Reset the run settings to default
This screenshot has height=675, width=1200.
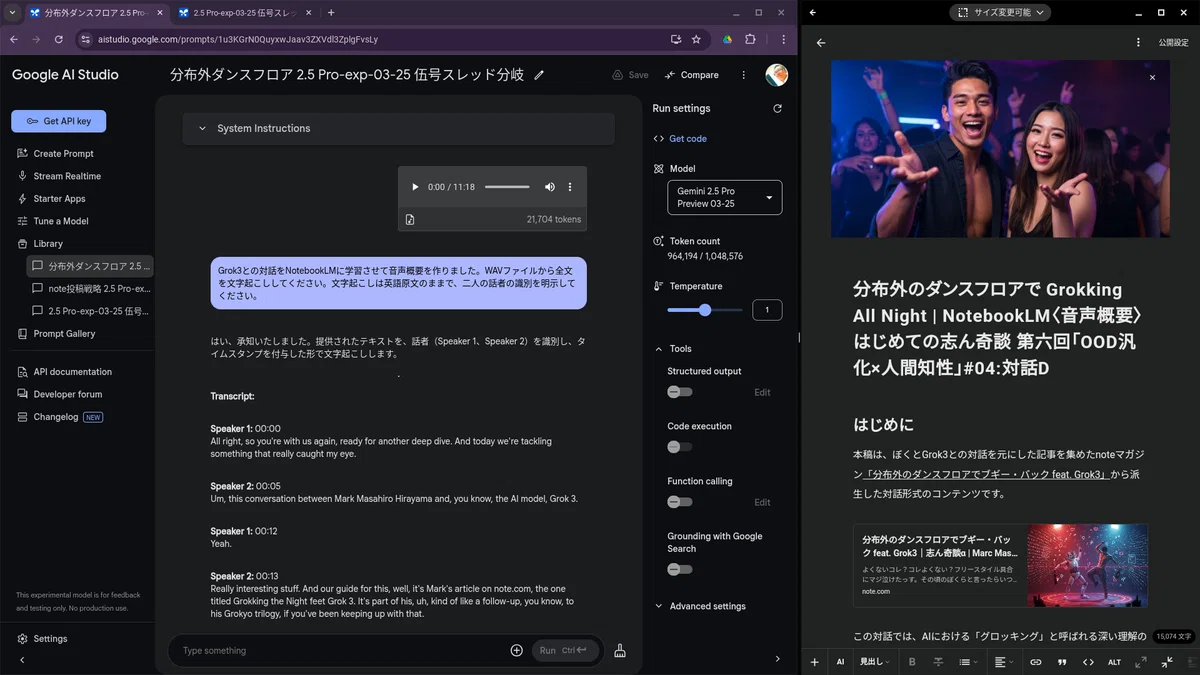777,108
